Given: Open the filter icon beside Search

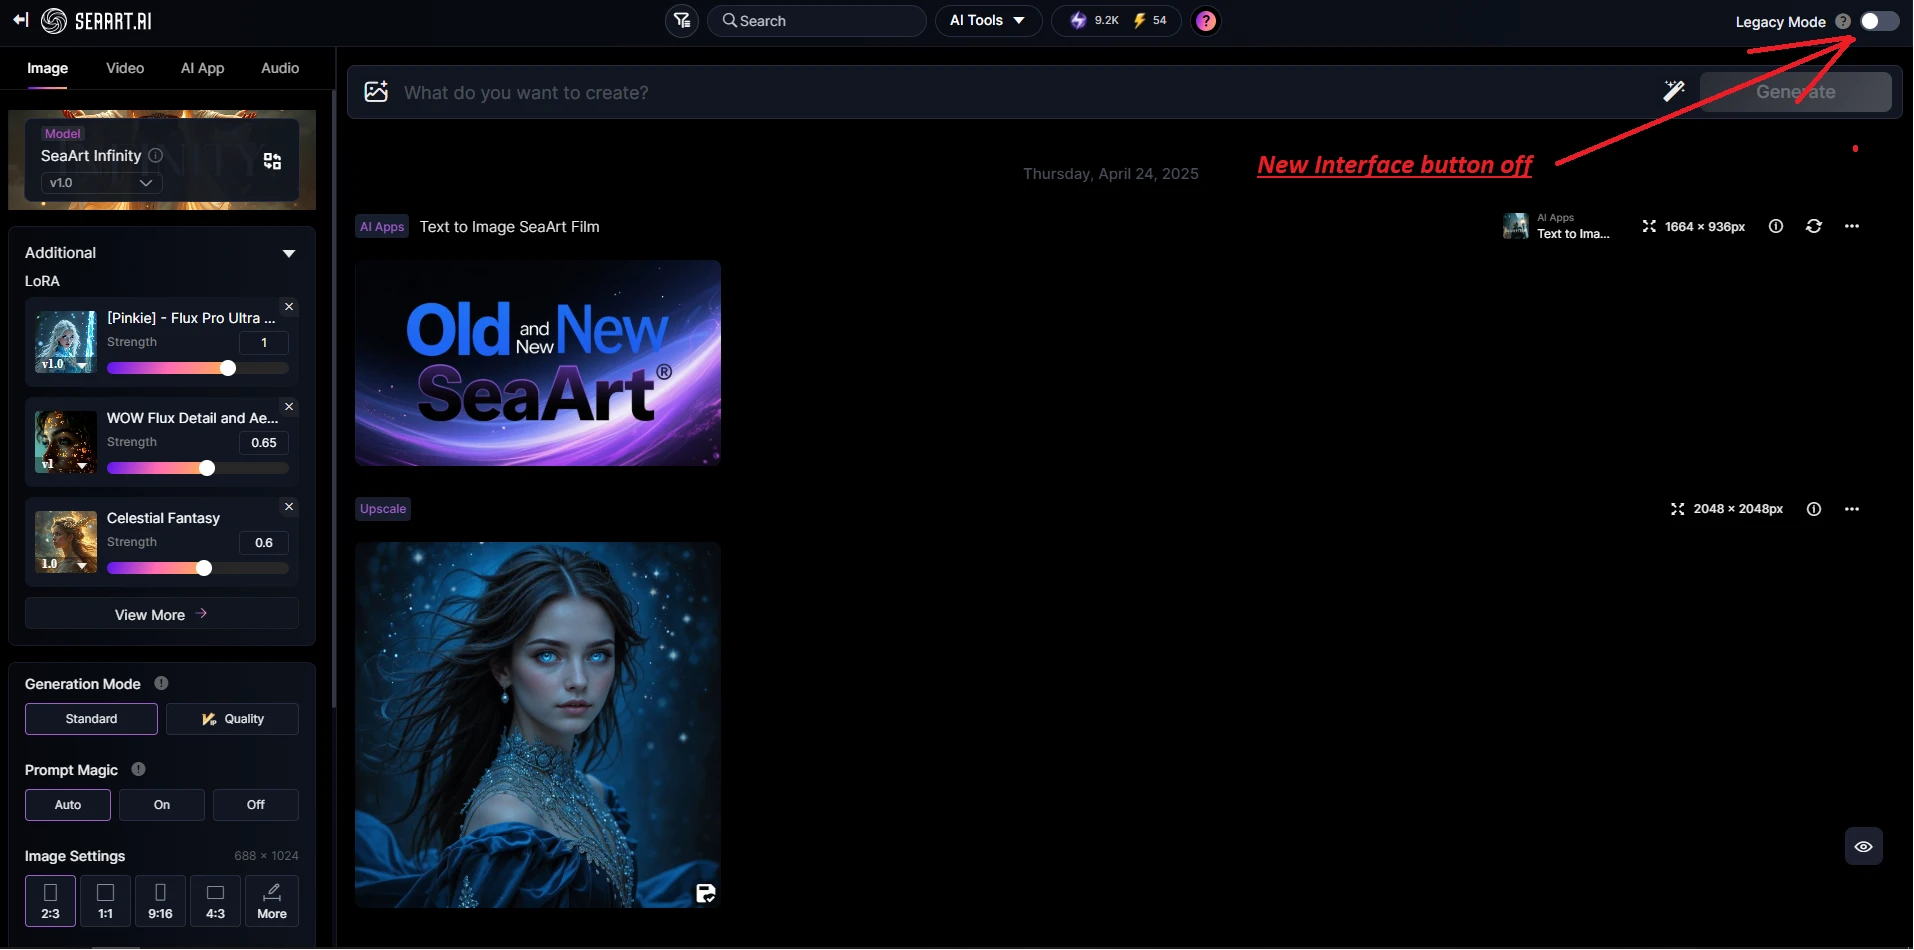Looking at the screenshot, I should coord(682,21).
